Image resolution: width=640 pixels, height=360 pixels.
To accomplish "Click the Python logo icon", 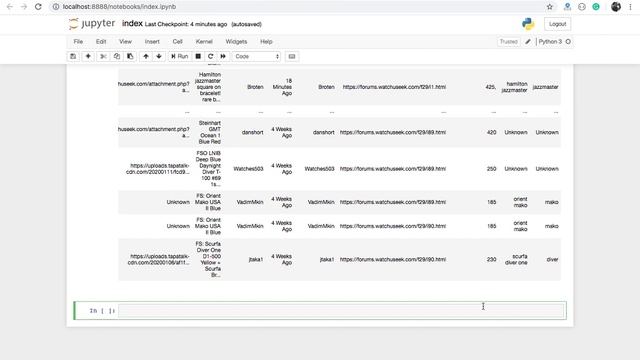I will [x=528, y=24].
